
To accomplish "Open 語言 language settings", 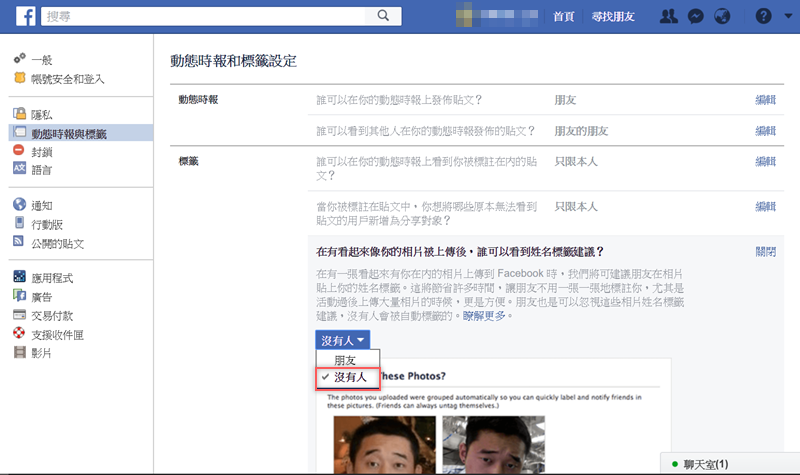I will [x=42, y=170].
